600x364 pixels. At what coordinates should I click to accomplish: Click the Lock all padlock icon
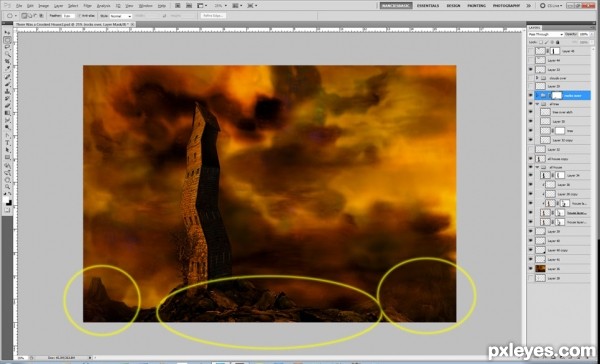coord(558,42)
